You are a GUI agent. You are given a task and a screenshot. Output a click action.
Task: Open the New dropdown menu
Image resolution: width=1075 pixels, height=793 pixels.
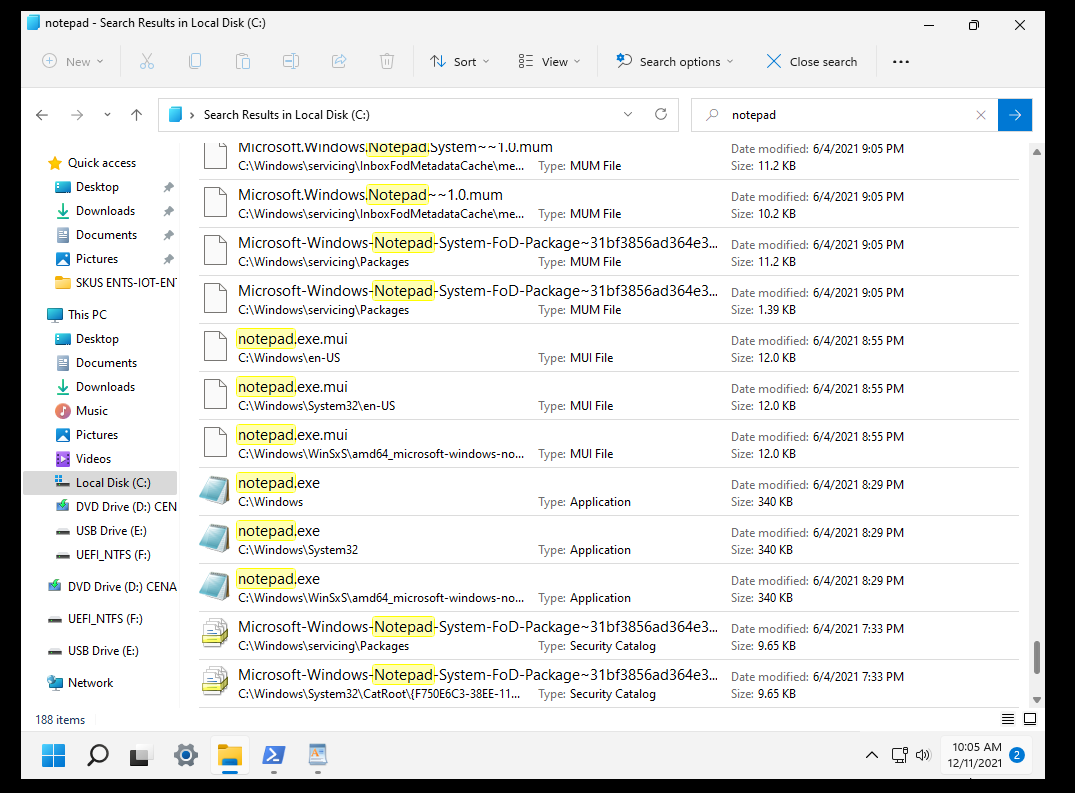coord(73,62)
